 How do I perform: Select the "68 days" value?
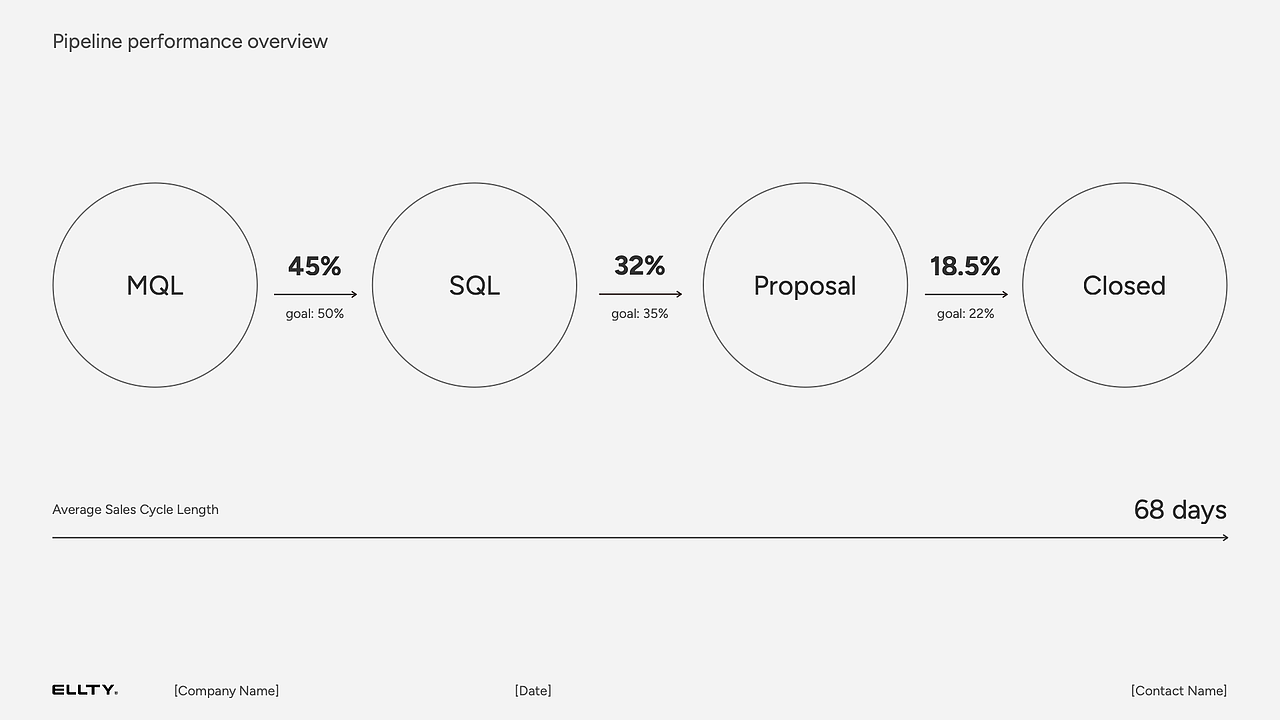1180,510
